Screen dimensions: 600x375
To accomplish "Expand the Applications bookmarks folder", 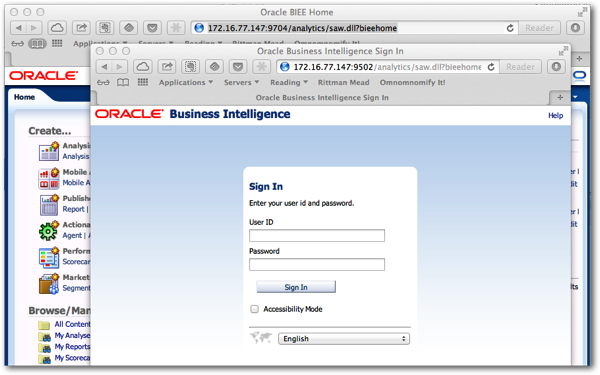I will point(186,82).
